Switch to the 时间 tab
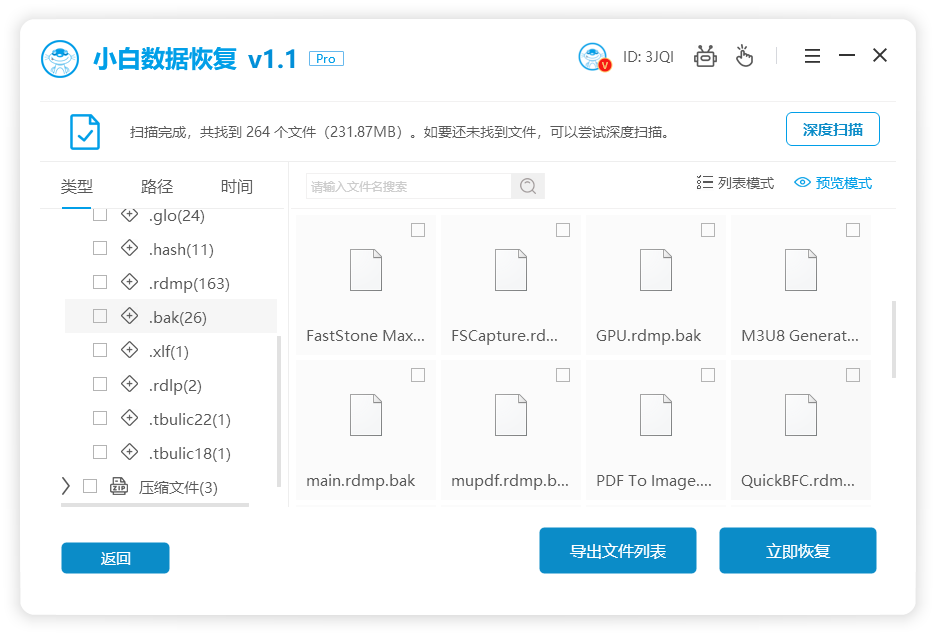Viewport: 936px width, 636px height. 237,186
